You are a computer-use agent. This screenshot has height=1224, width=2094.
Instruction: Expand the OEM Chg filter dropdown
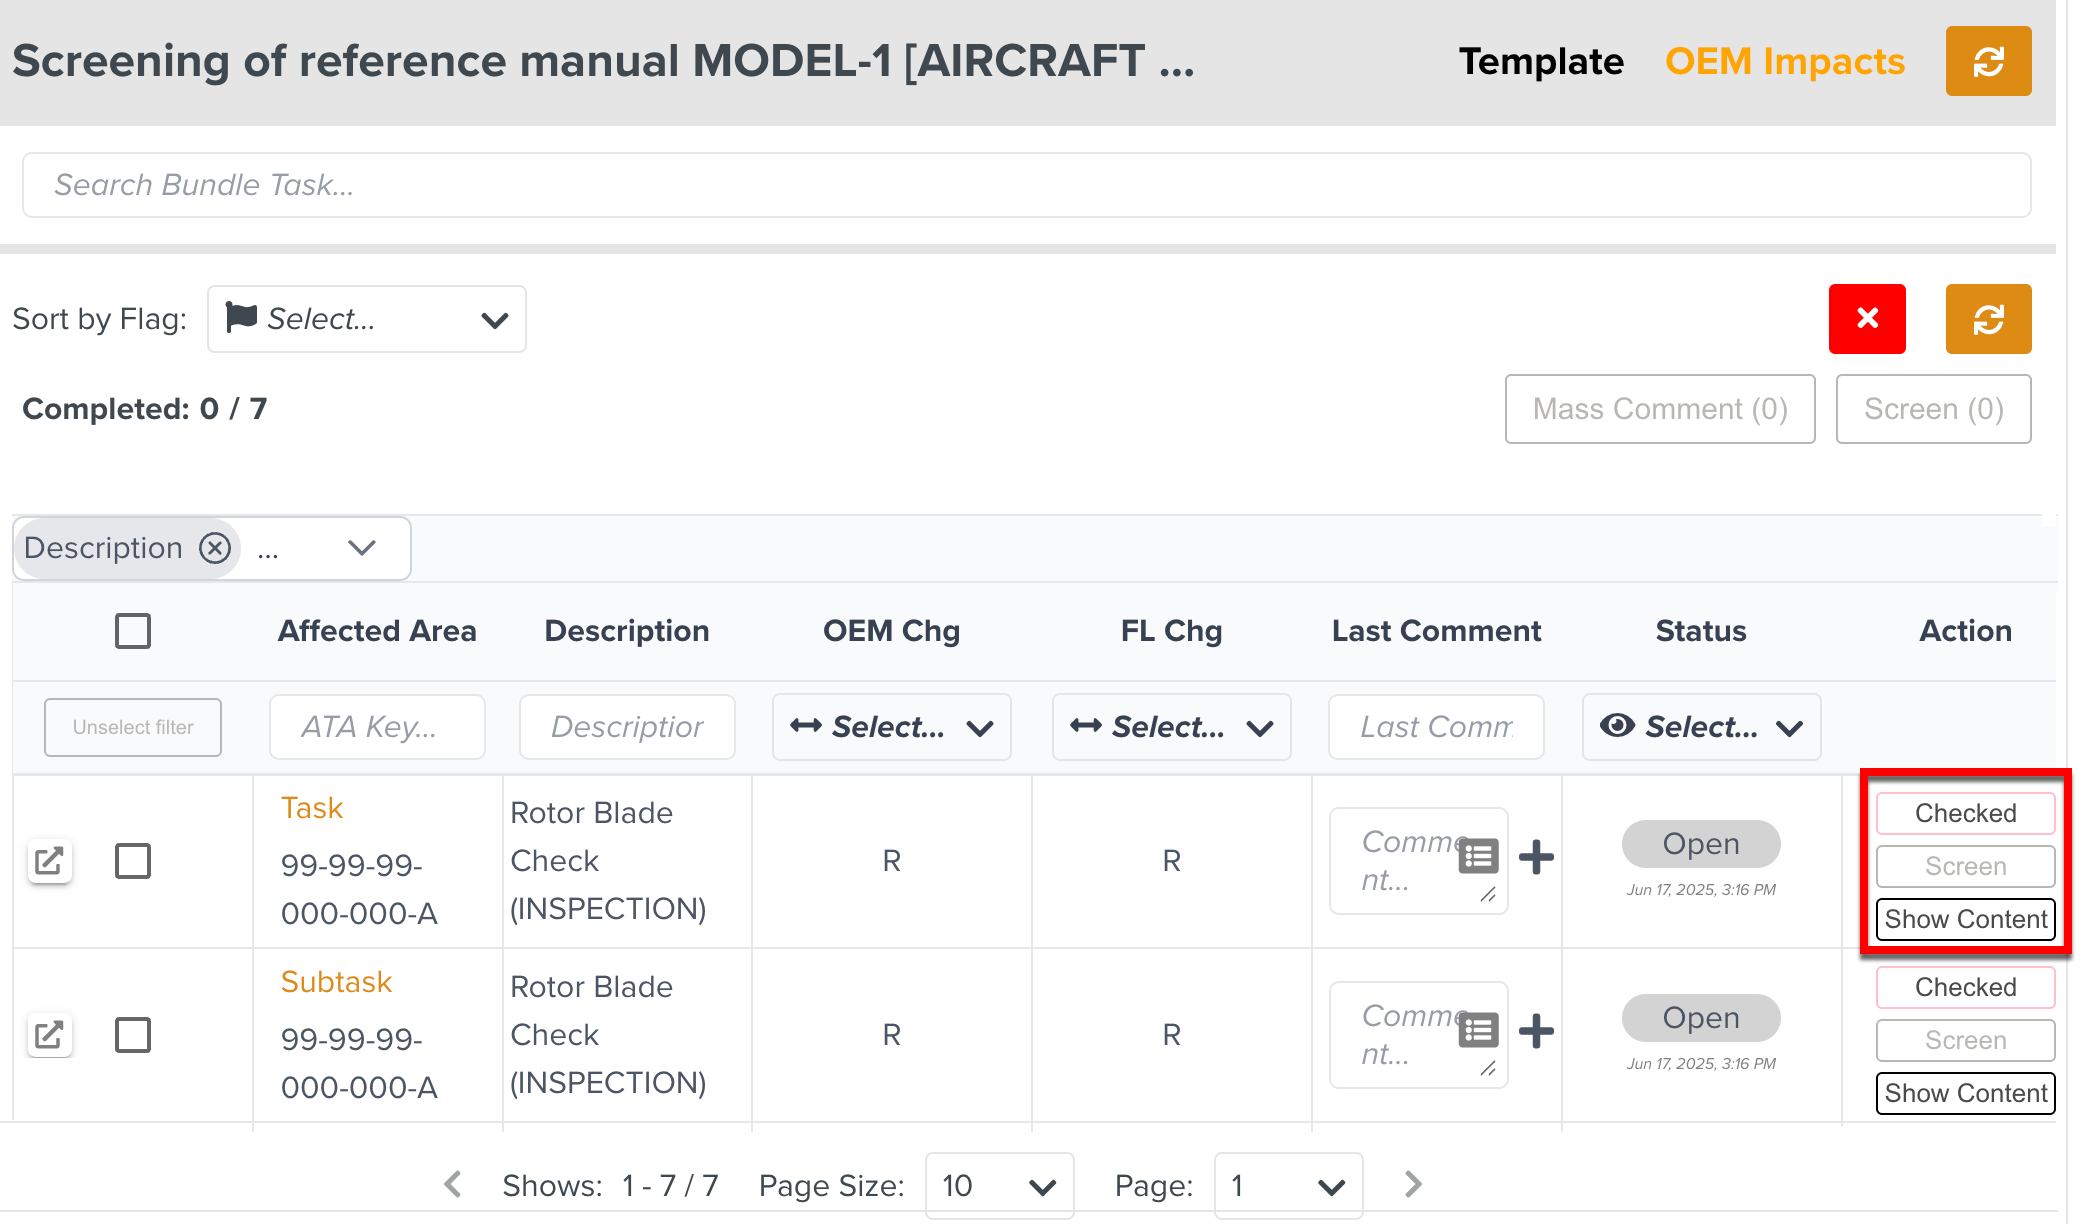[x=891, y=727]
